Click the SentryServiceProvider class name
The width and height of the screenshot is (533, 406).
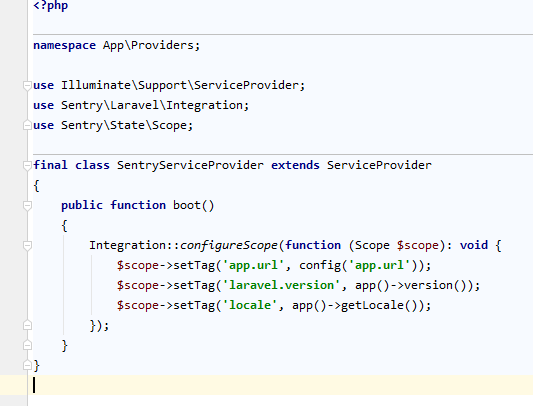tap(190, 165)
